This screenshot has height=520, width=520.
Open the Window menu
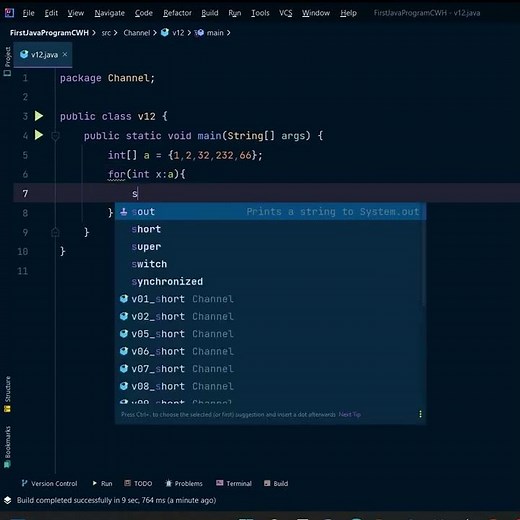click(316, 13)
